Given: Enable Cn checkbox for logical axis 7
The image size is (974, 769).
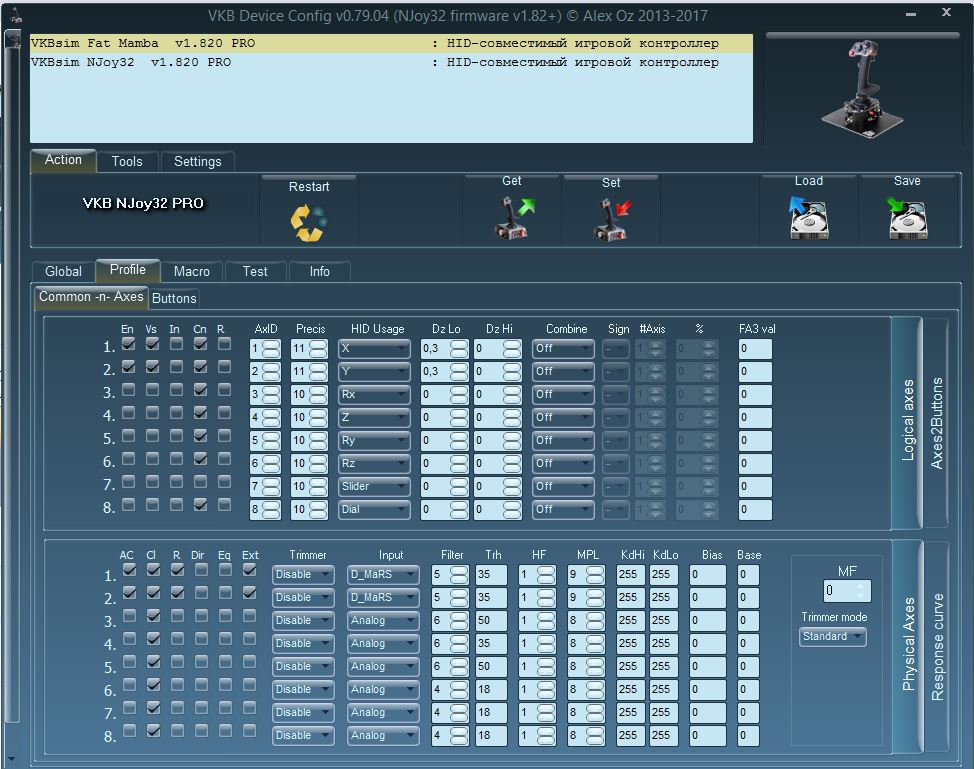Looking at the screenshot, I should tap(200, 481).
